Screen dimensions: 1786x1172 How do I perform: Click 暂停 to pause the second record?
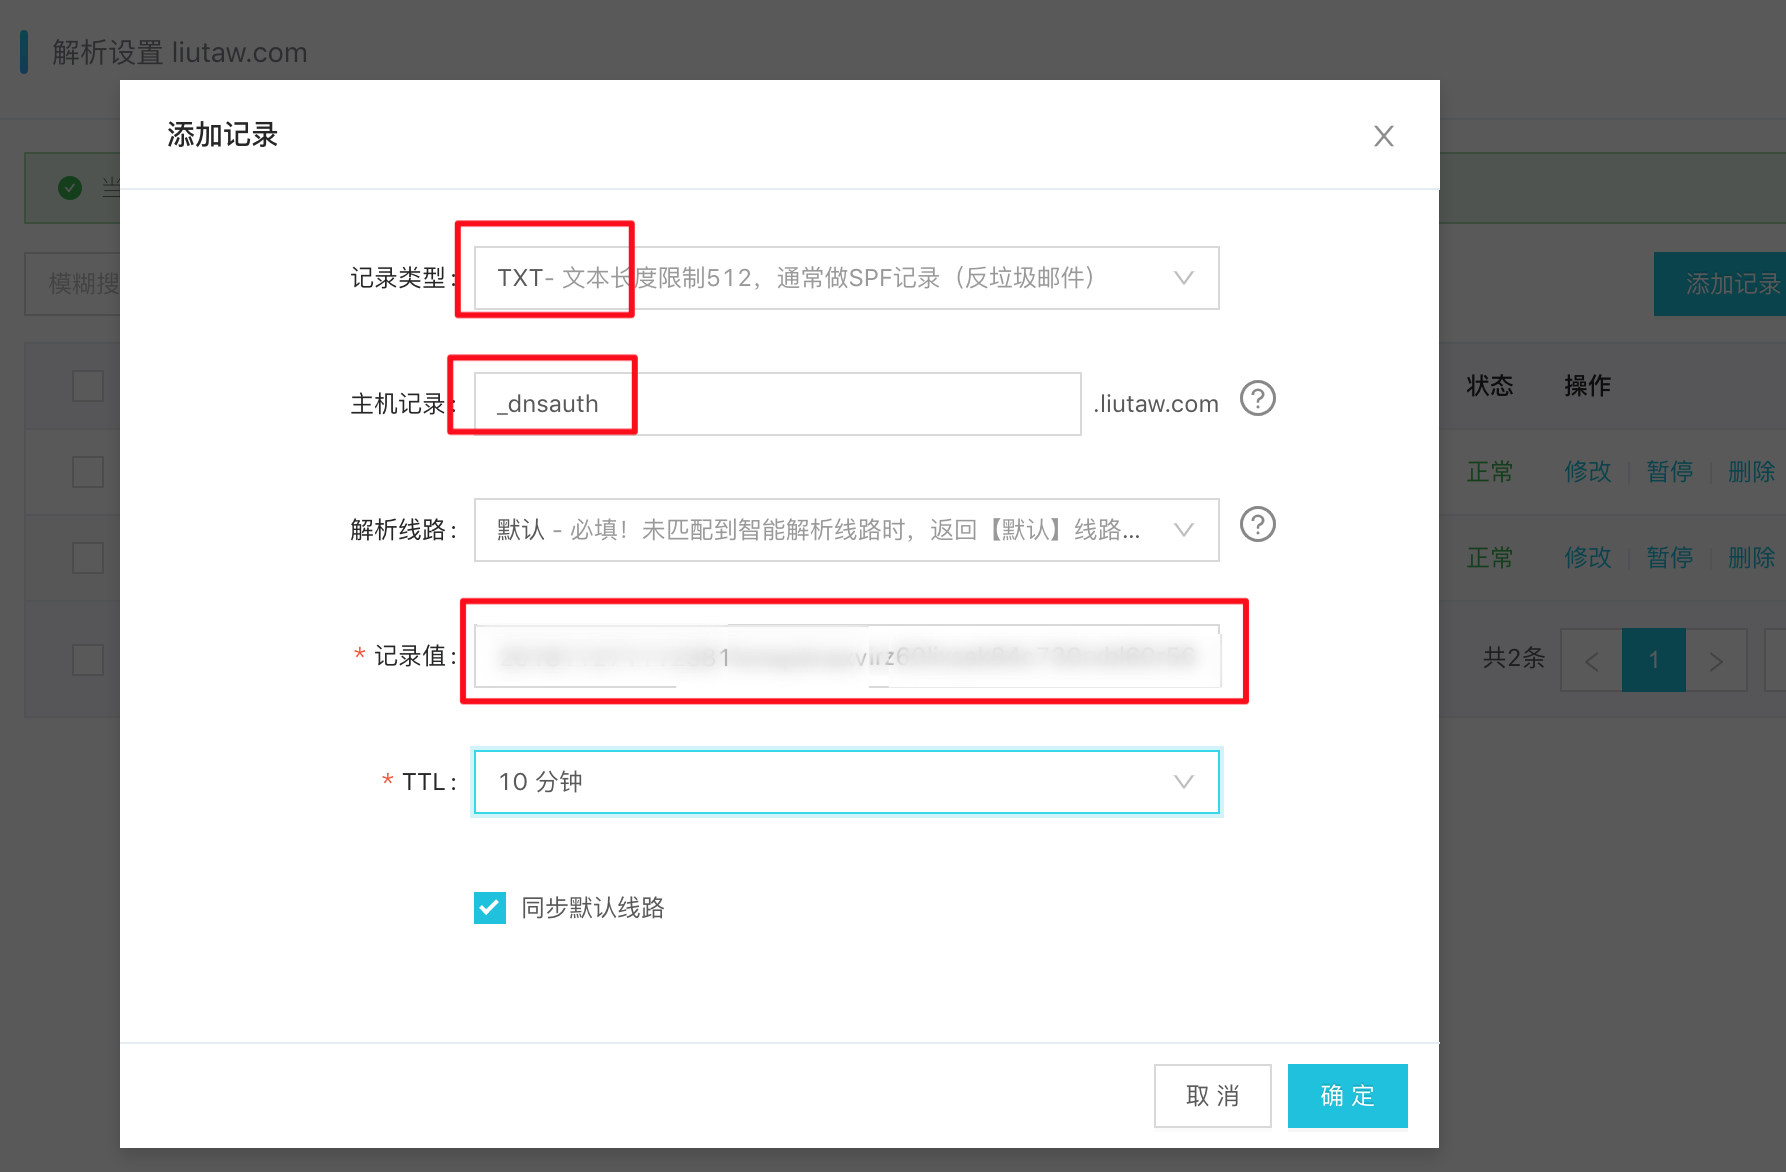coord(1669,557)
